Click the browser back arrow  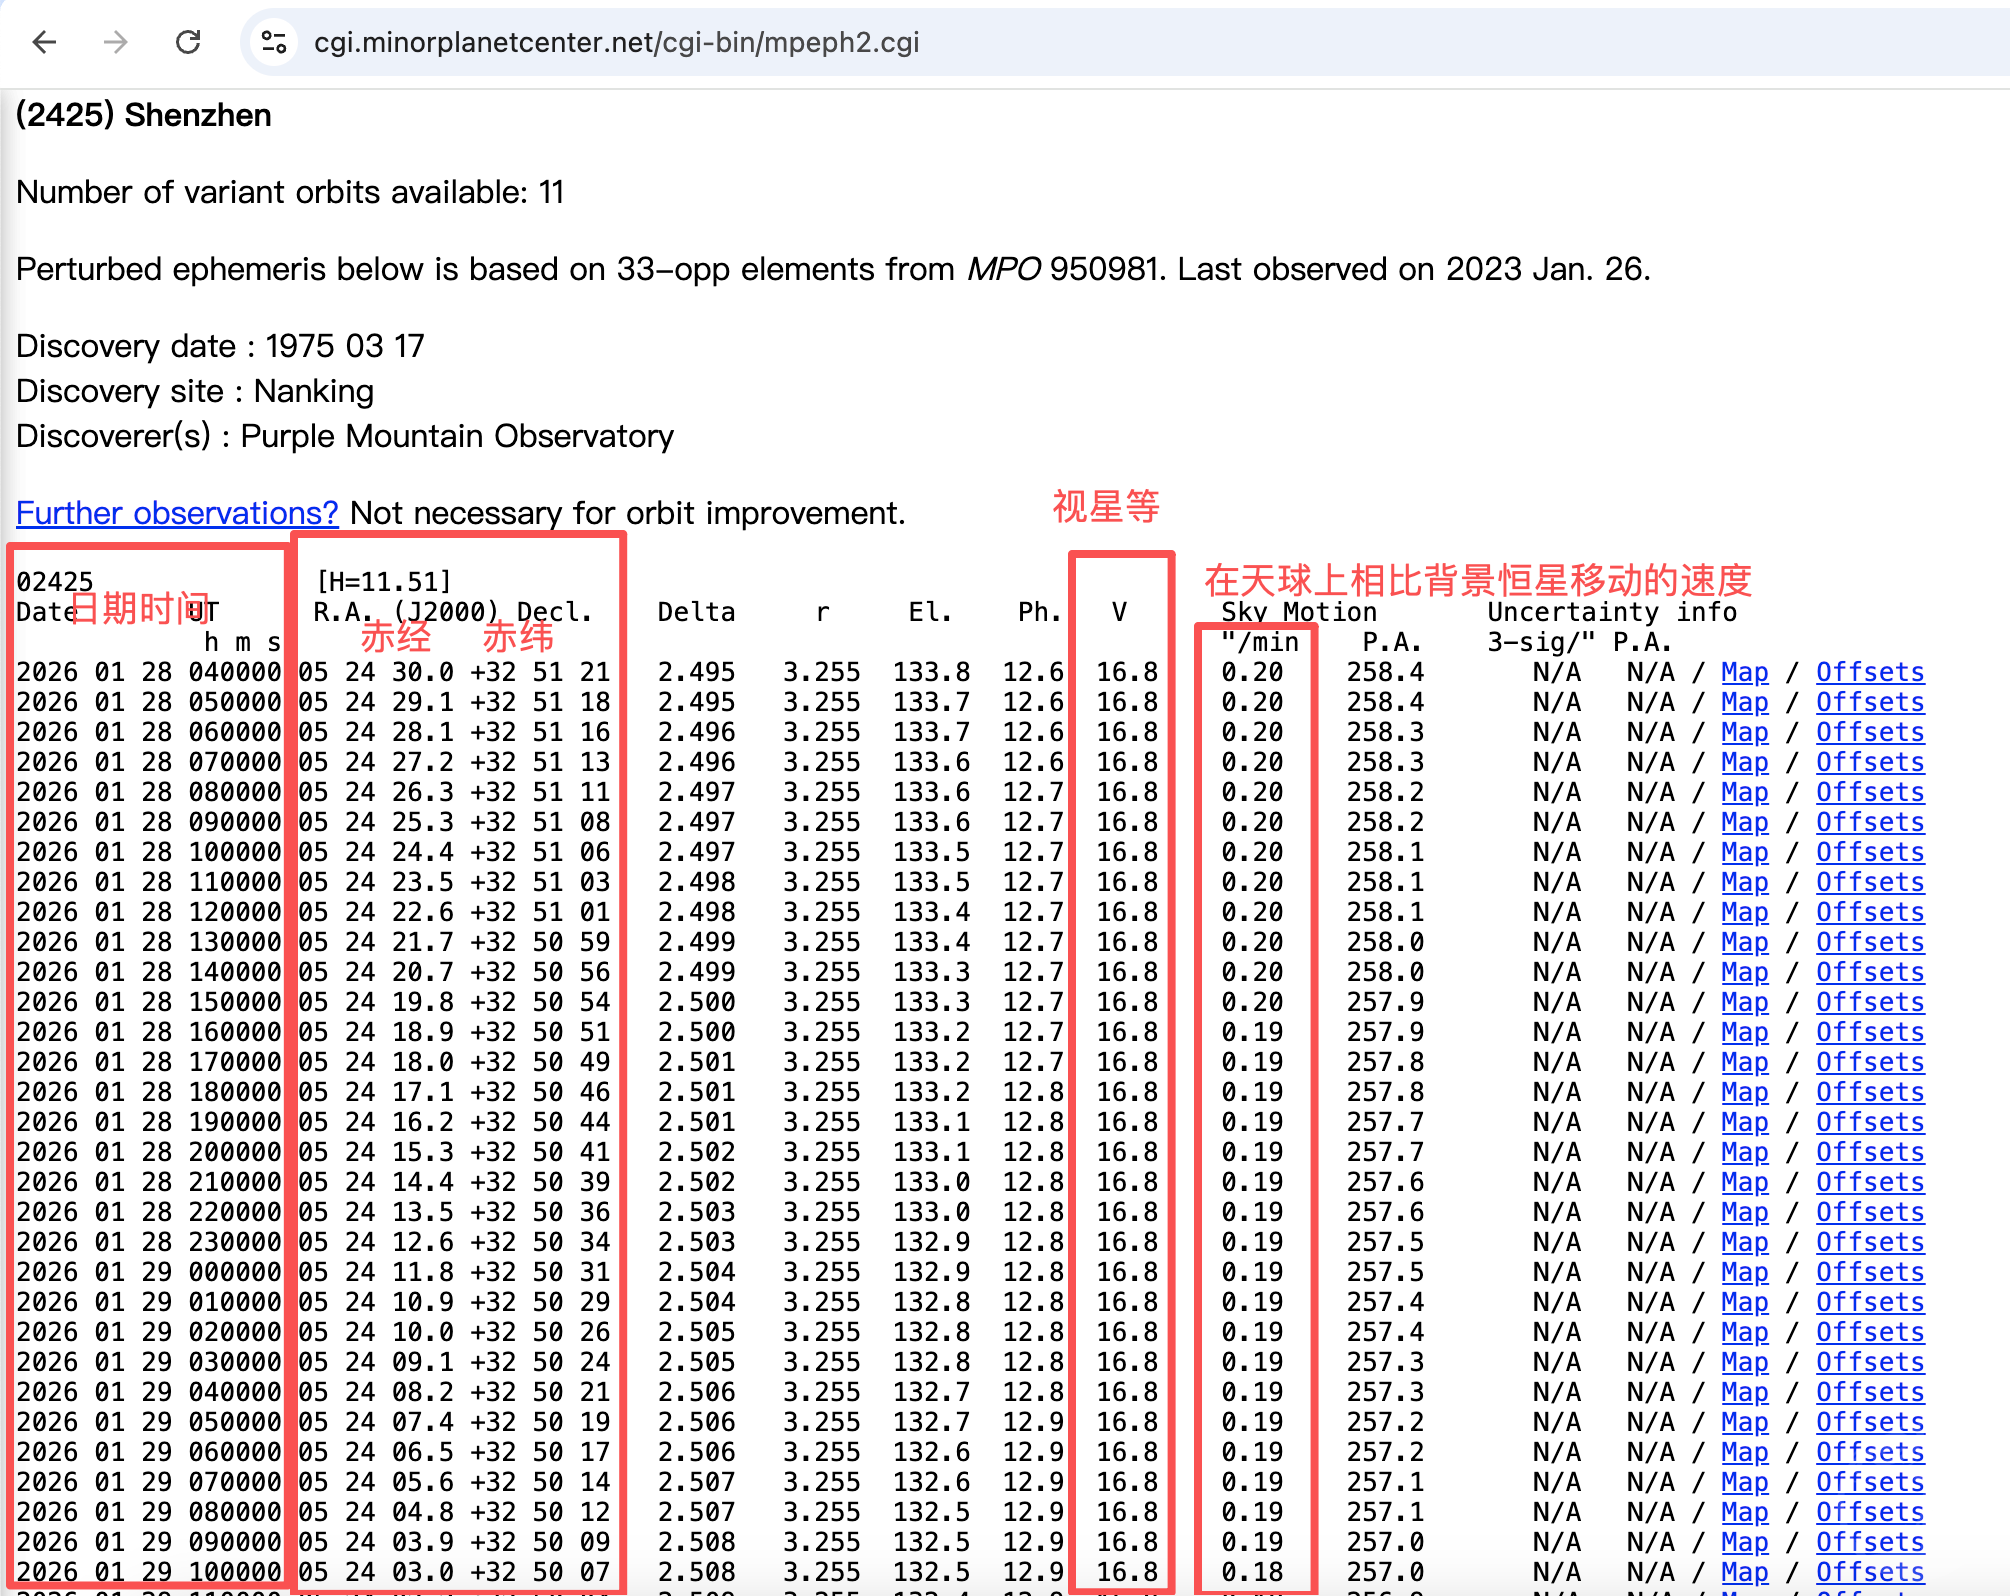click(x=44, y=42)
